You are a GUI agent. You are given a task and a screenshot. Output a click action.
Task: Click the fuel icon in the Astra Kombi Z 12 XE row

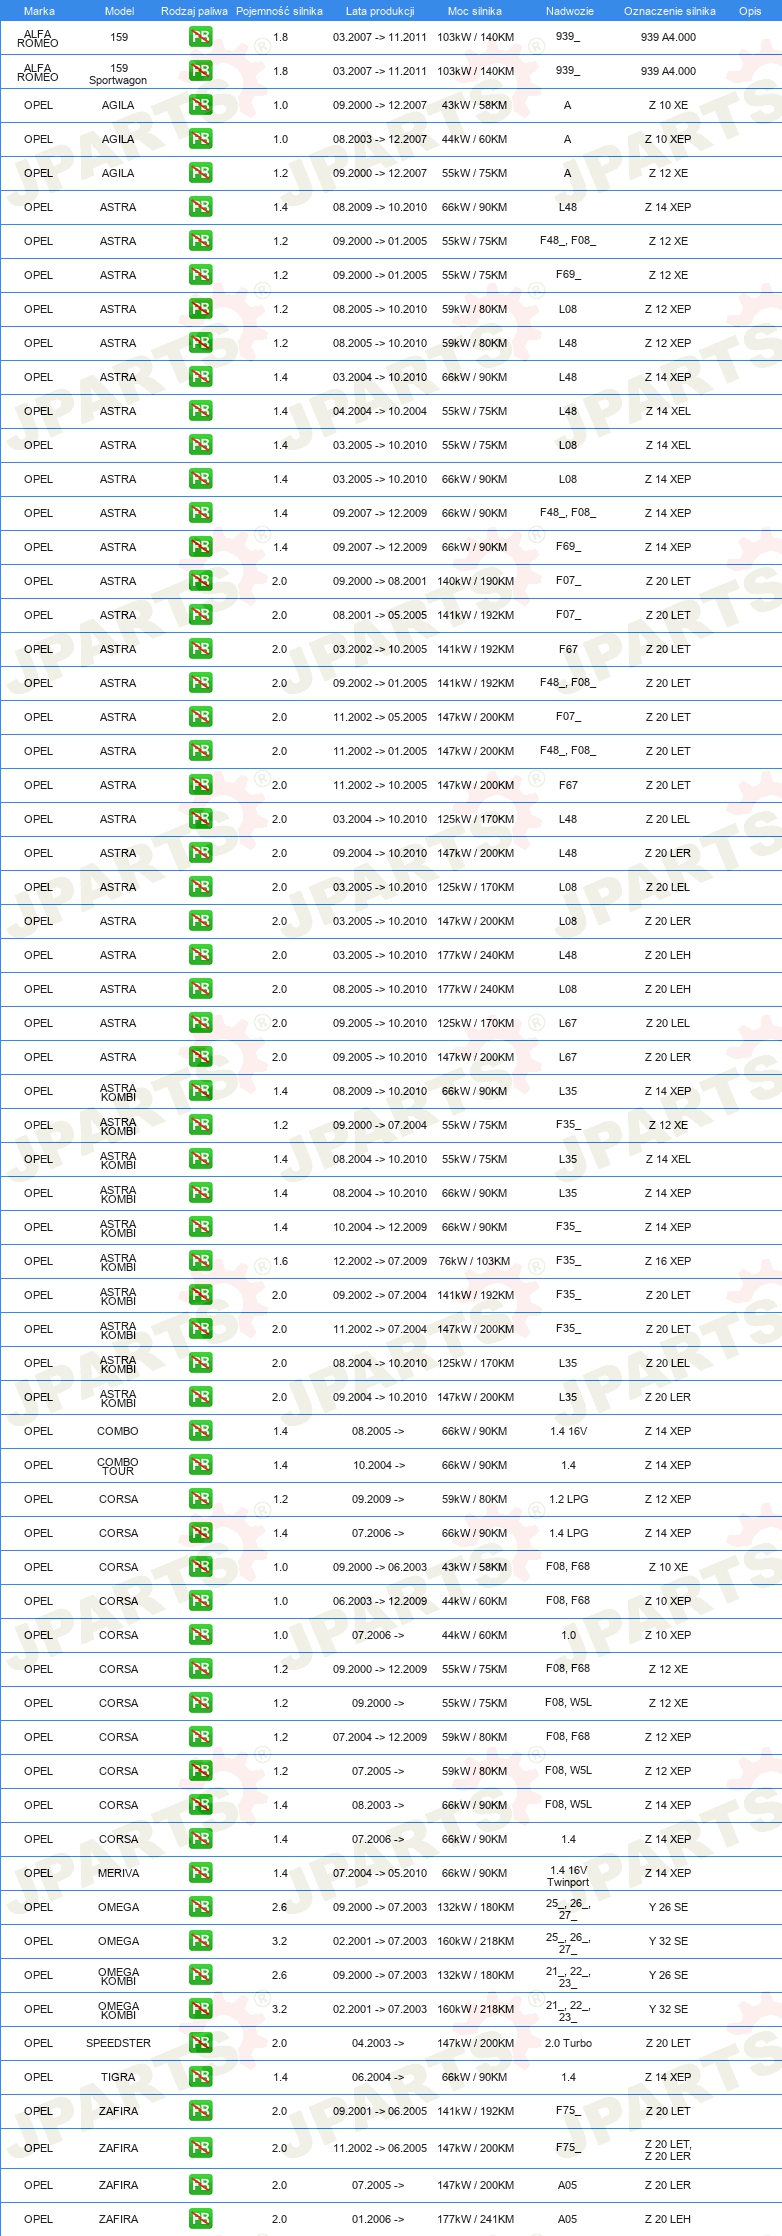[200, 1125]
